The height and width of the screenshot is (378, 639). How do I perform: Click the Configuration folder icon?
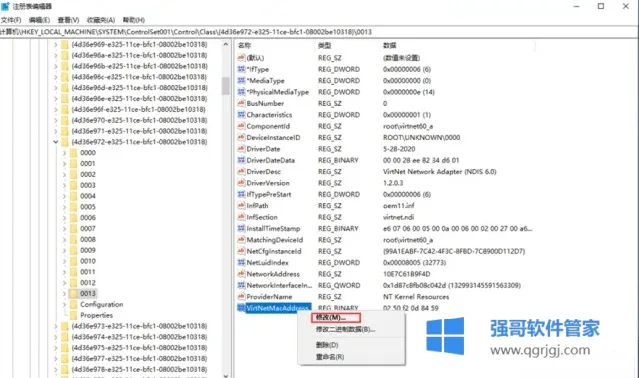click(73, 304)
